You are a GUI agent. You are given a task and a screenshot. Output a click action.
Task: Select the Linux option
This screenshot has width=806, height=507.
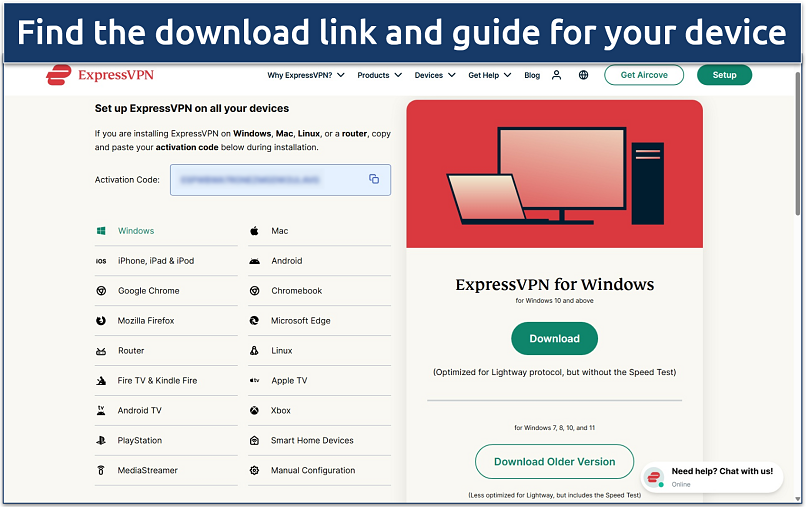[320, 351]
